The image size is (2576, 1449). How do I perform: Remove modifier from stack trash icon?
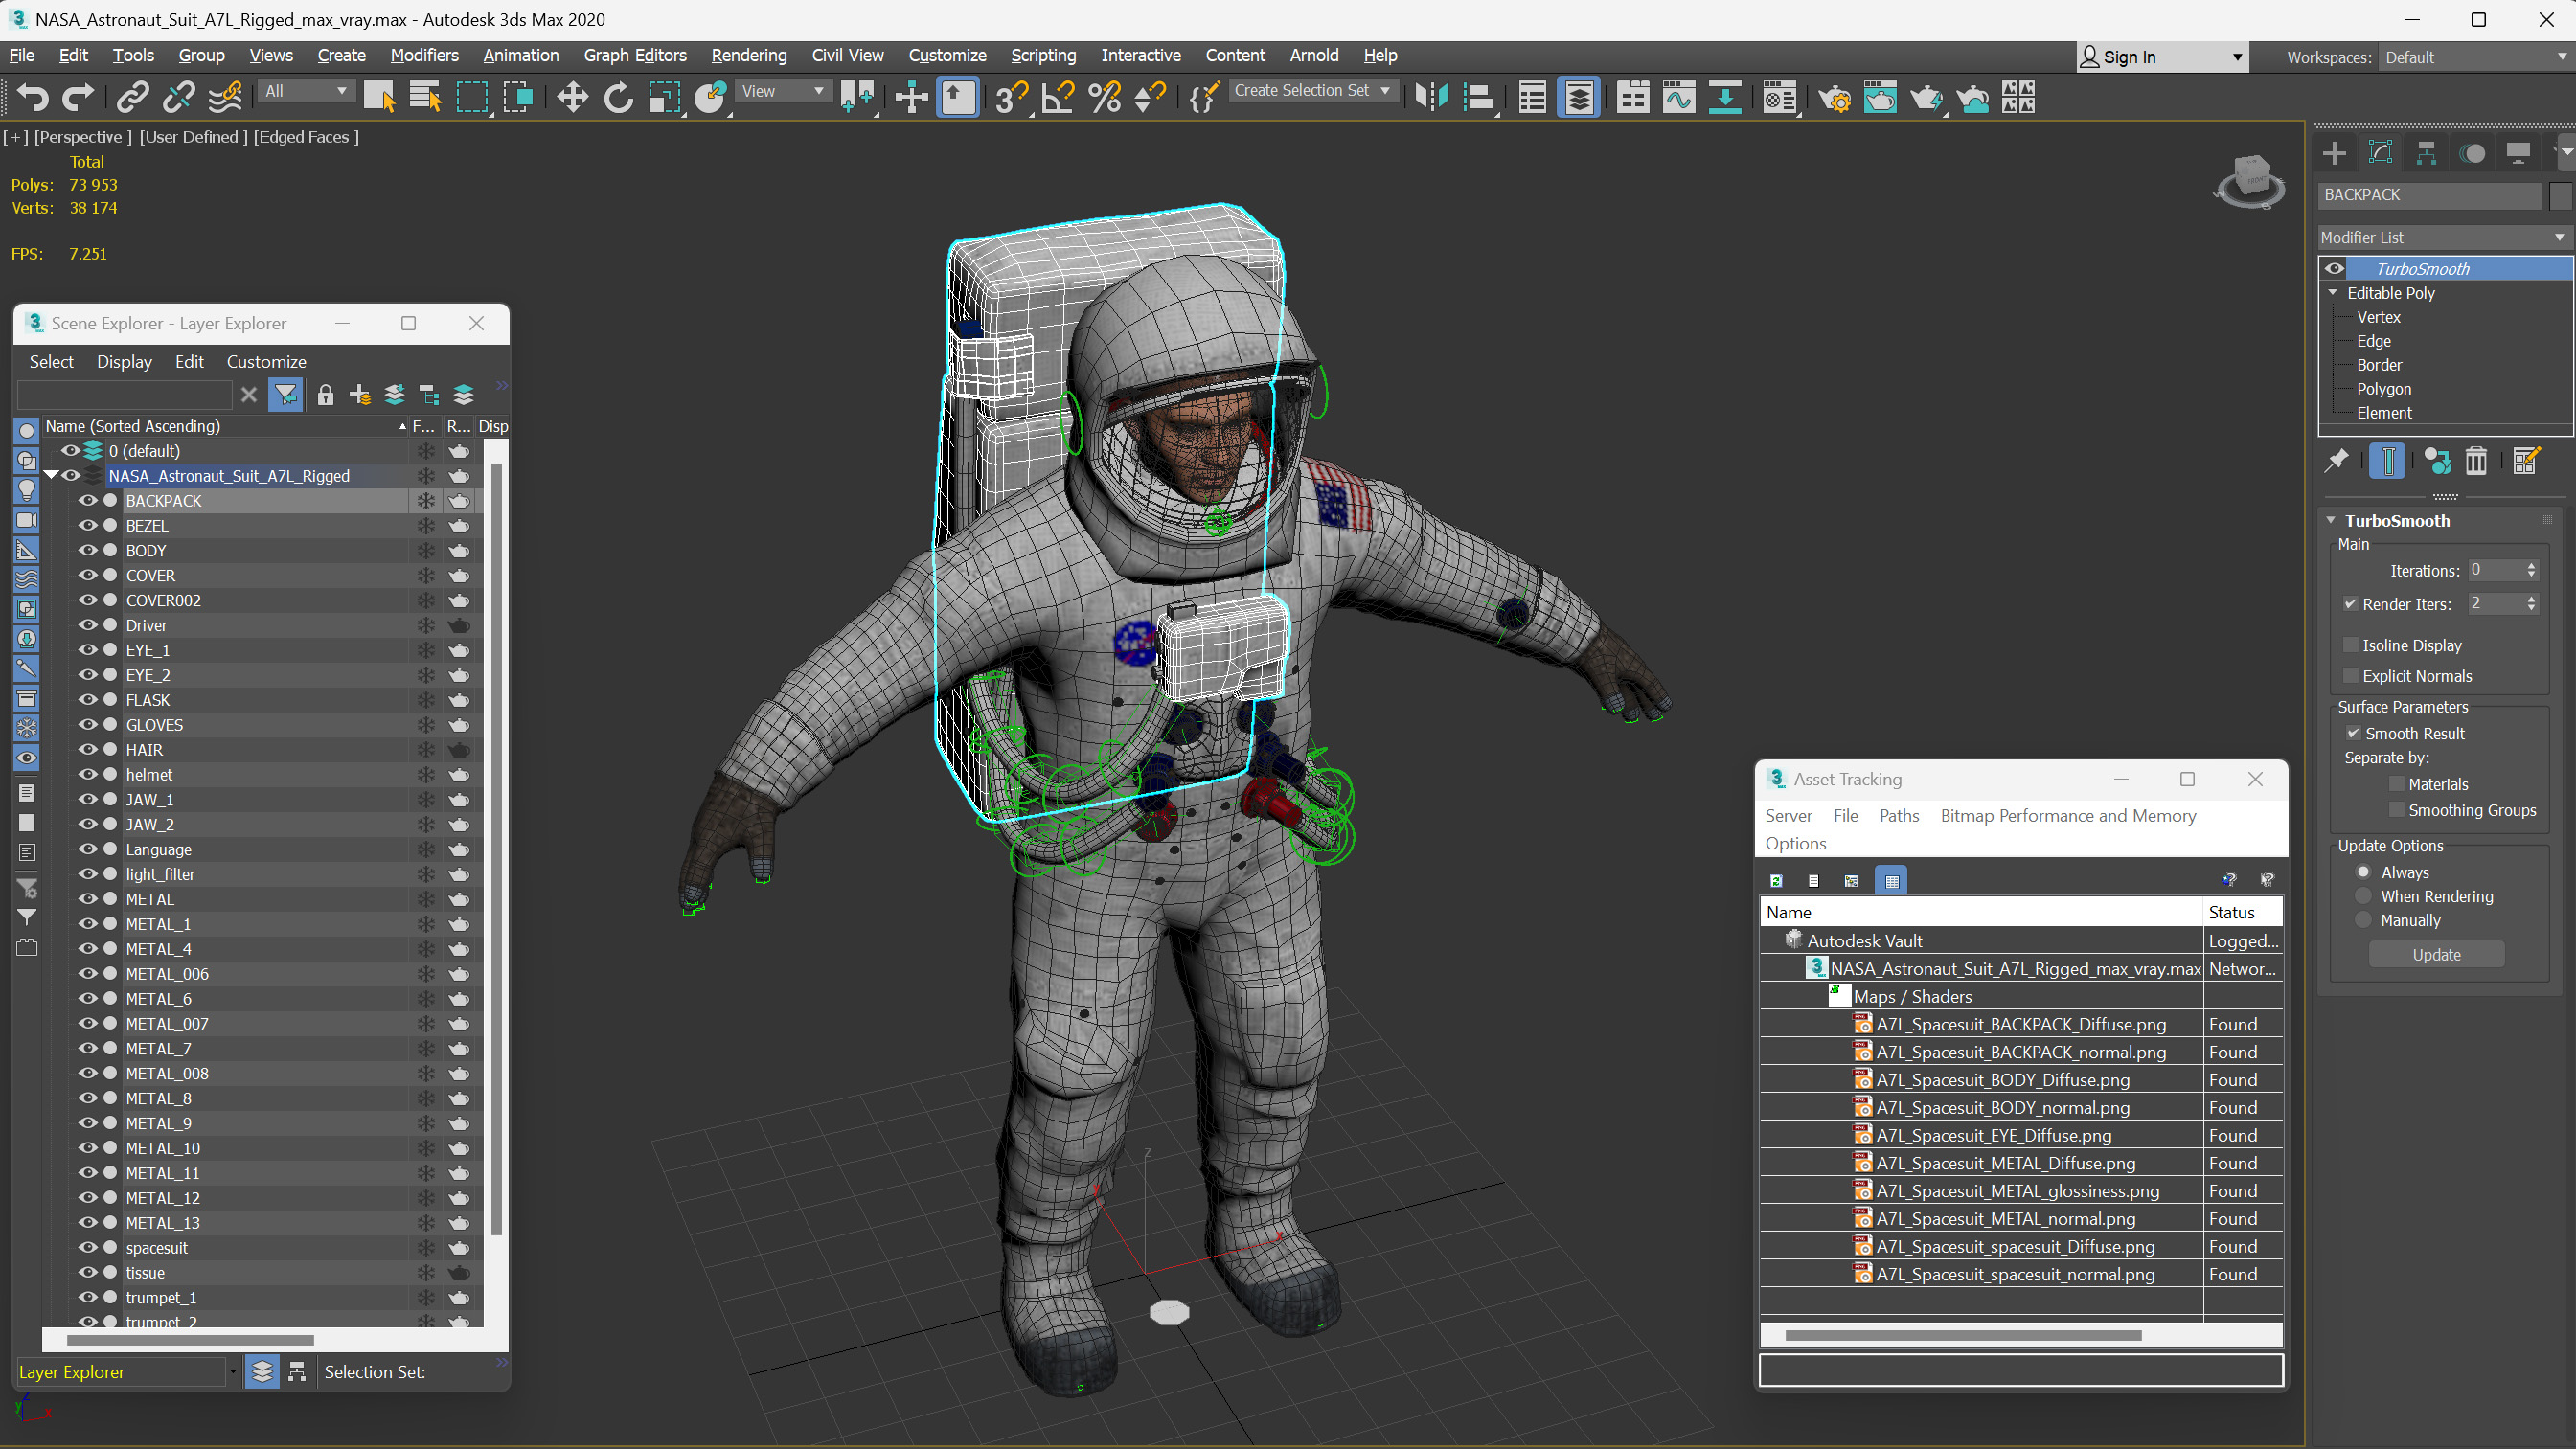pos(2475,460)
